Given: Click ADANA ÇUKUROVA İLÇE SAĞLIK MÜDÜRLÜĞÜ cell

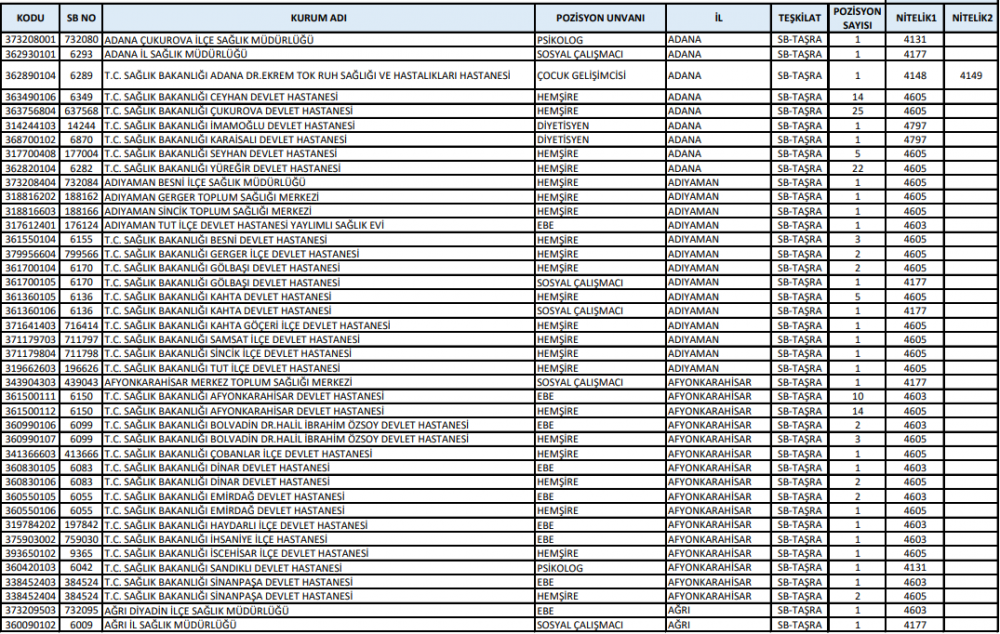Looking at the screenshot, I should 318,40.
